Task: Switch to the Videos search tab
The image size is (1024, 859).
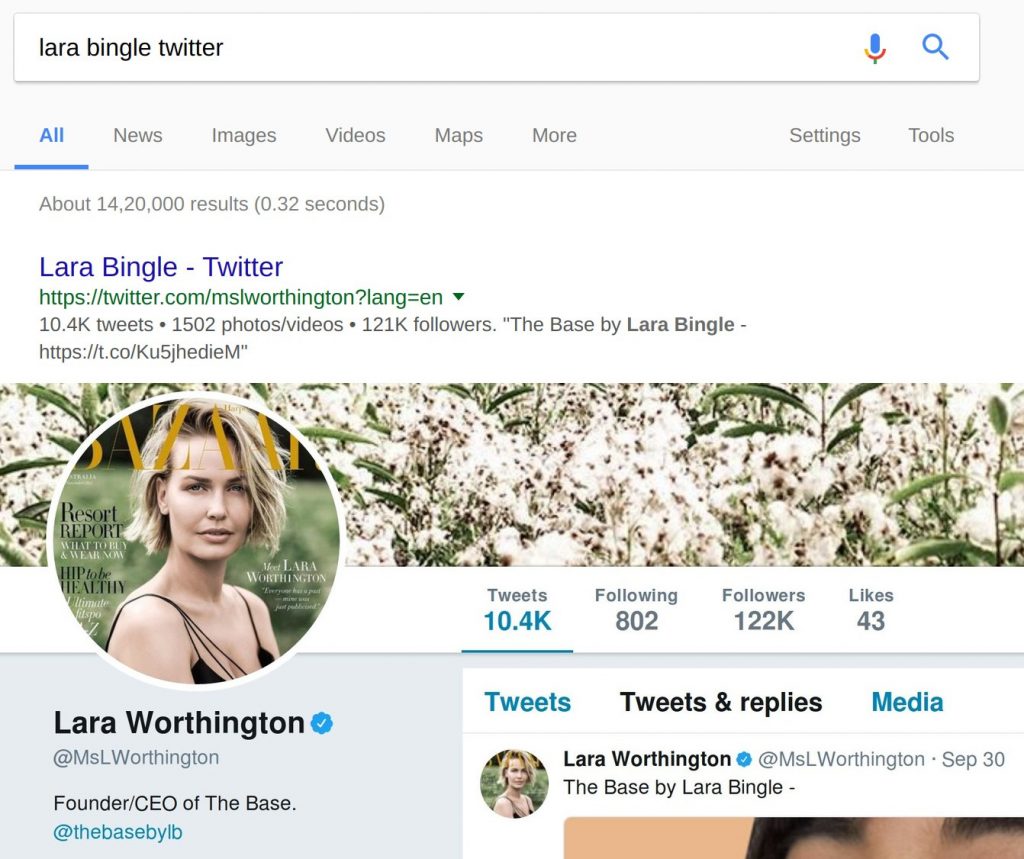Action: click(355, 135)
